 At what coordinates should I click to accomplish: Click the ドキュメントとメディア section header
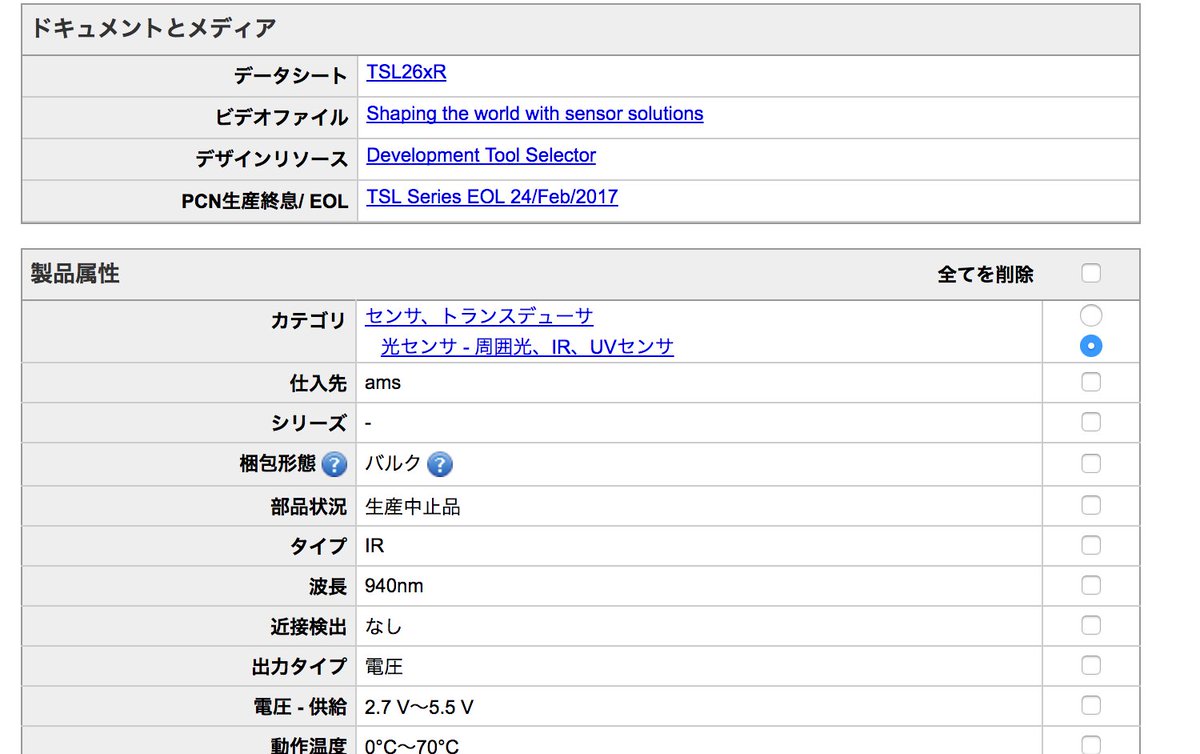tap(153, 28)
